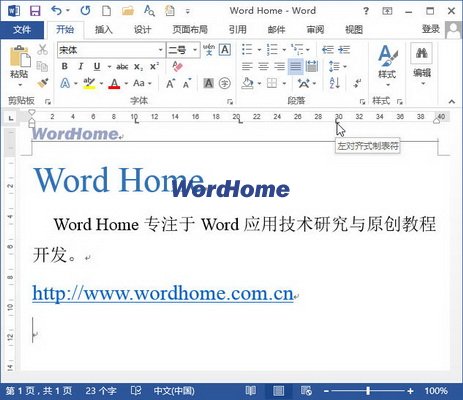Click tab stop marker at ruler 20

[x=240, y=122]
